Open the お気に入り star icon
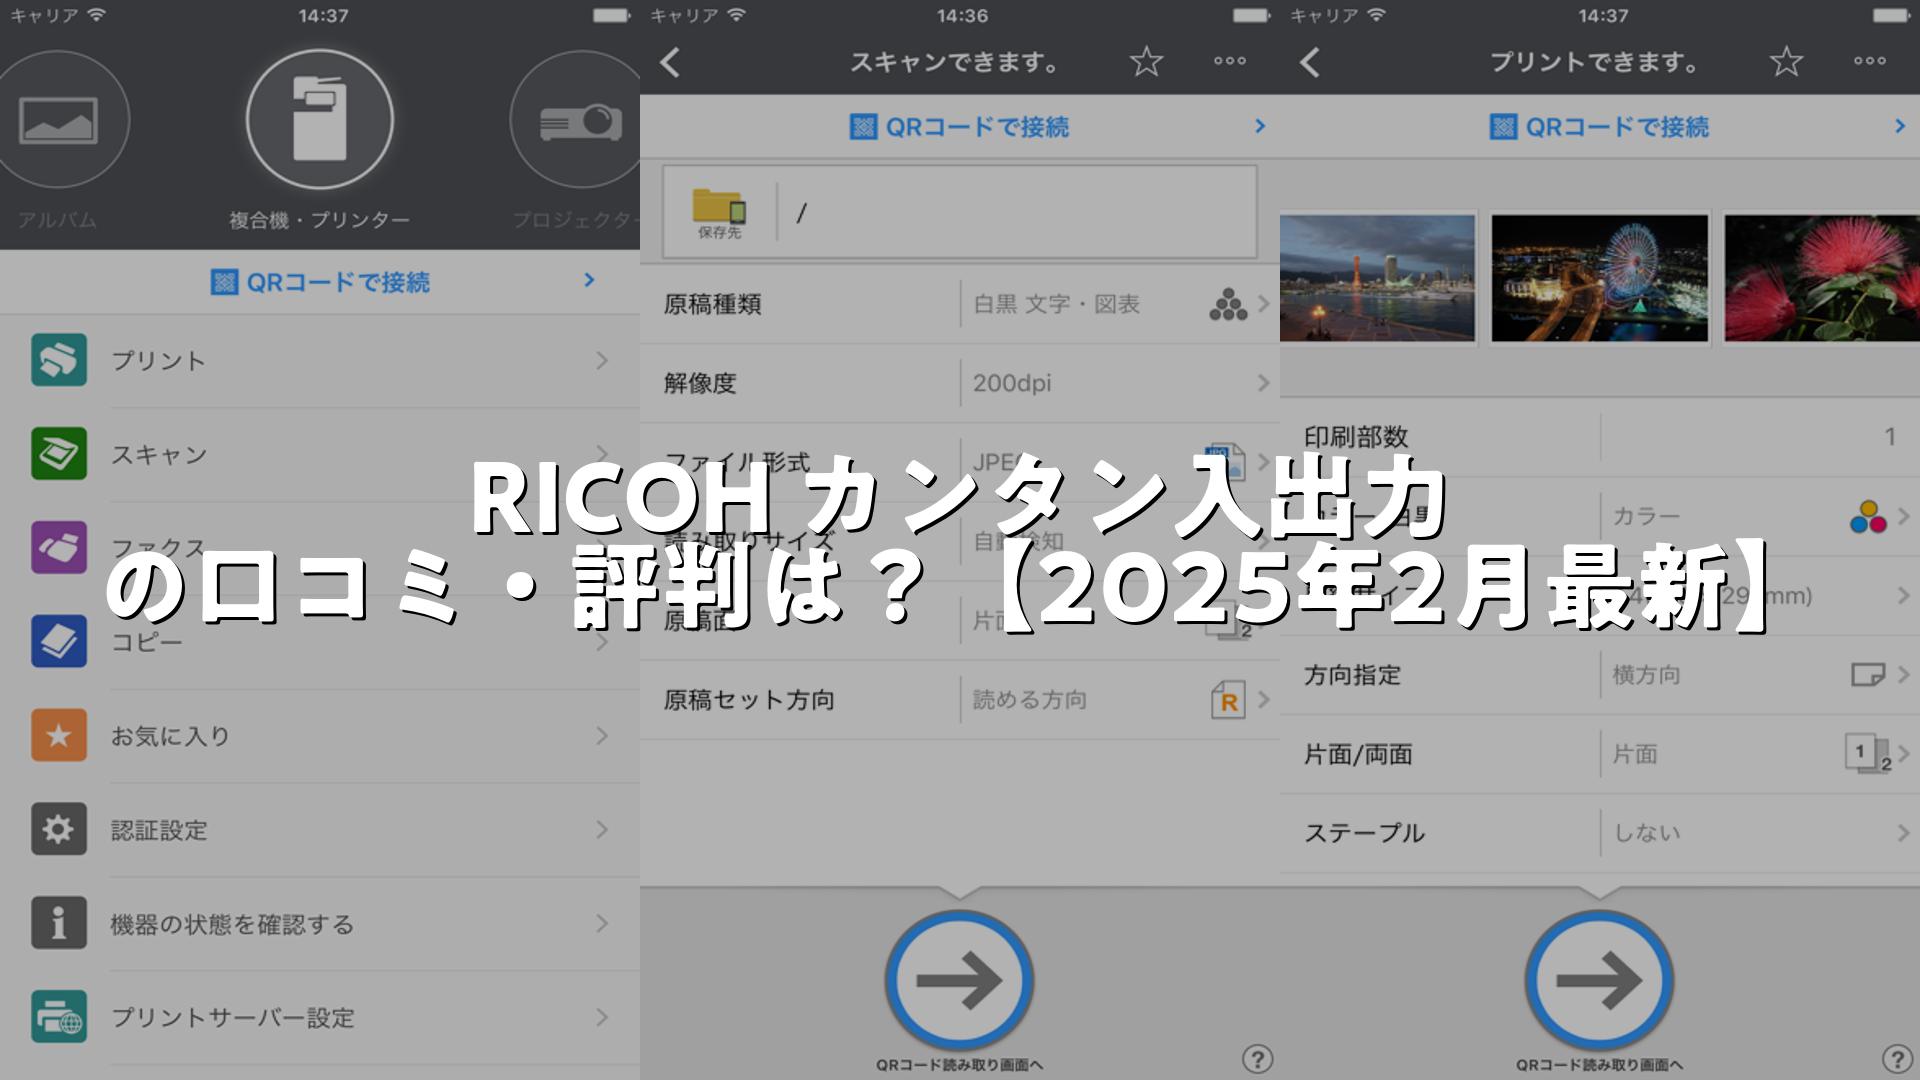The height and width of the screenshot is (1080, 1920). (59, 735)
